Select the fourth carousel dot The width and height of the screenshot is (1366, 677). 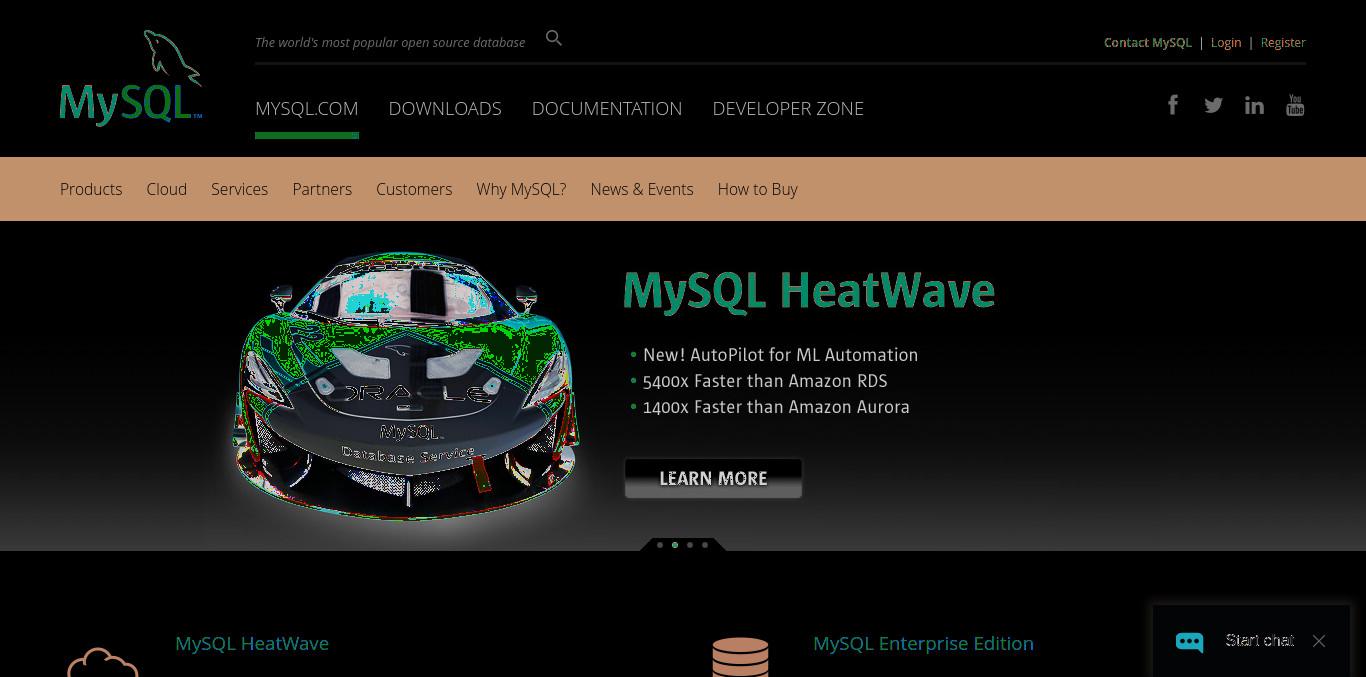(705, 545)
